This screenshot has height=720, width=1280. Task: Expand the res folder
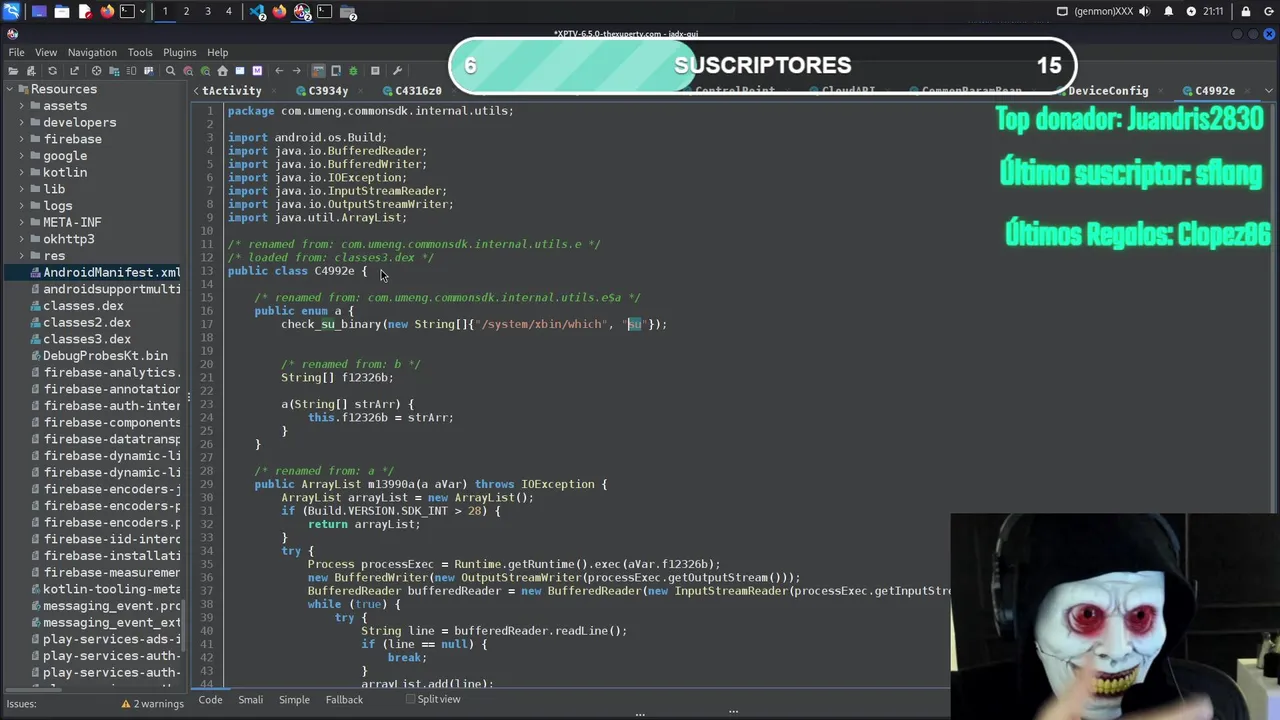[22, 256]
